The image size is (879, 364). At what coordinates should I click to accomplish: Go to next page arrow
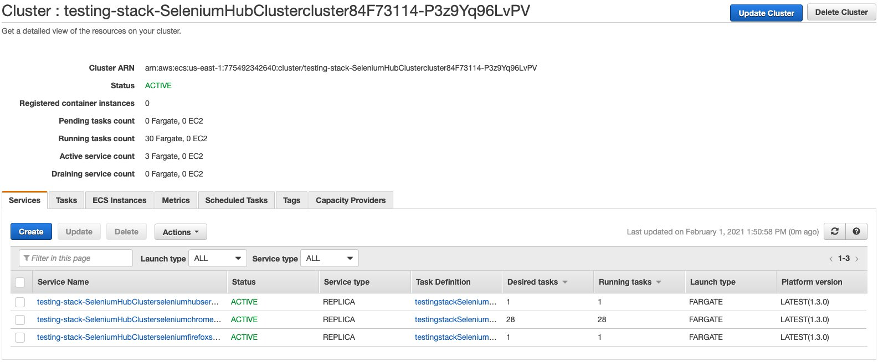pos(857,259)
